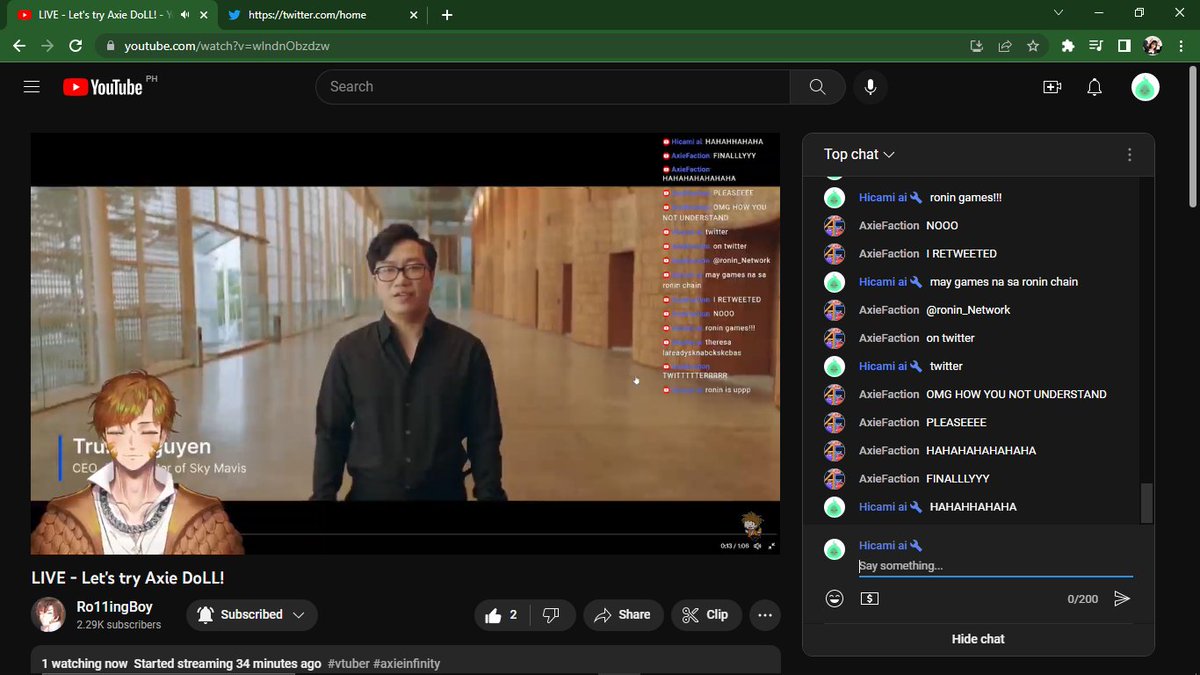
Task: Send the chat message arrow
Action: tap(1122, 598)
